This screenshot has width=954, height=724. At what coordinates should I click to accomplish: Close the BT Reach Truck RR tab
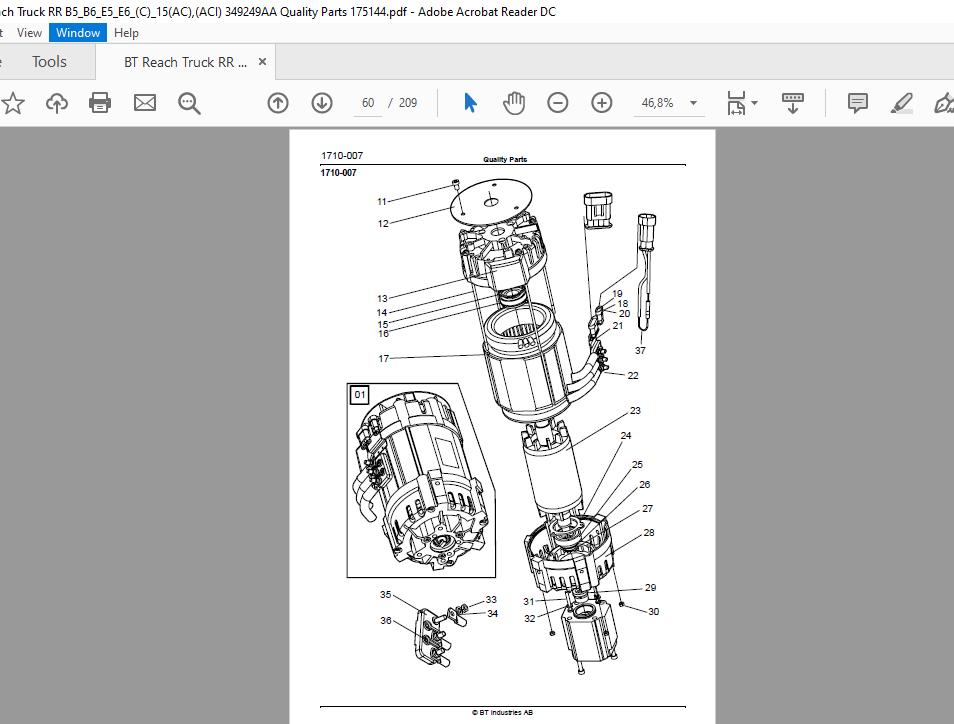tap(262, 61)
